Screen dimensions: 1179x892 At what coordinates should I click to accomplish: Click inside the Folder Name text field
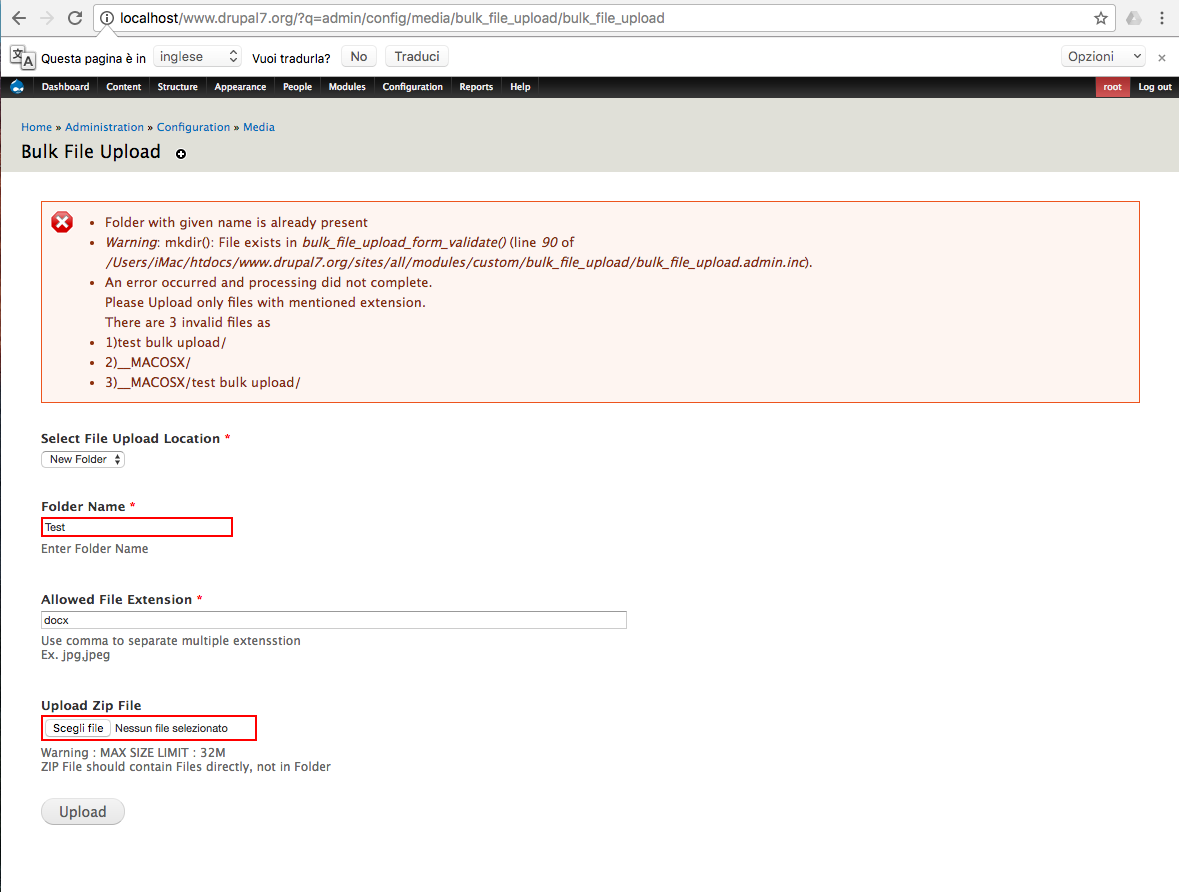pos(136,527)
